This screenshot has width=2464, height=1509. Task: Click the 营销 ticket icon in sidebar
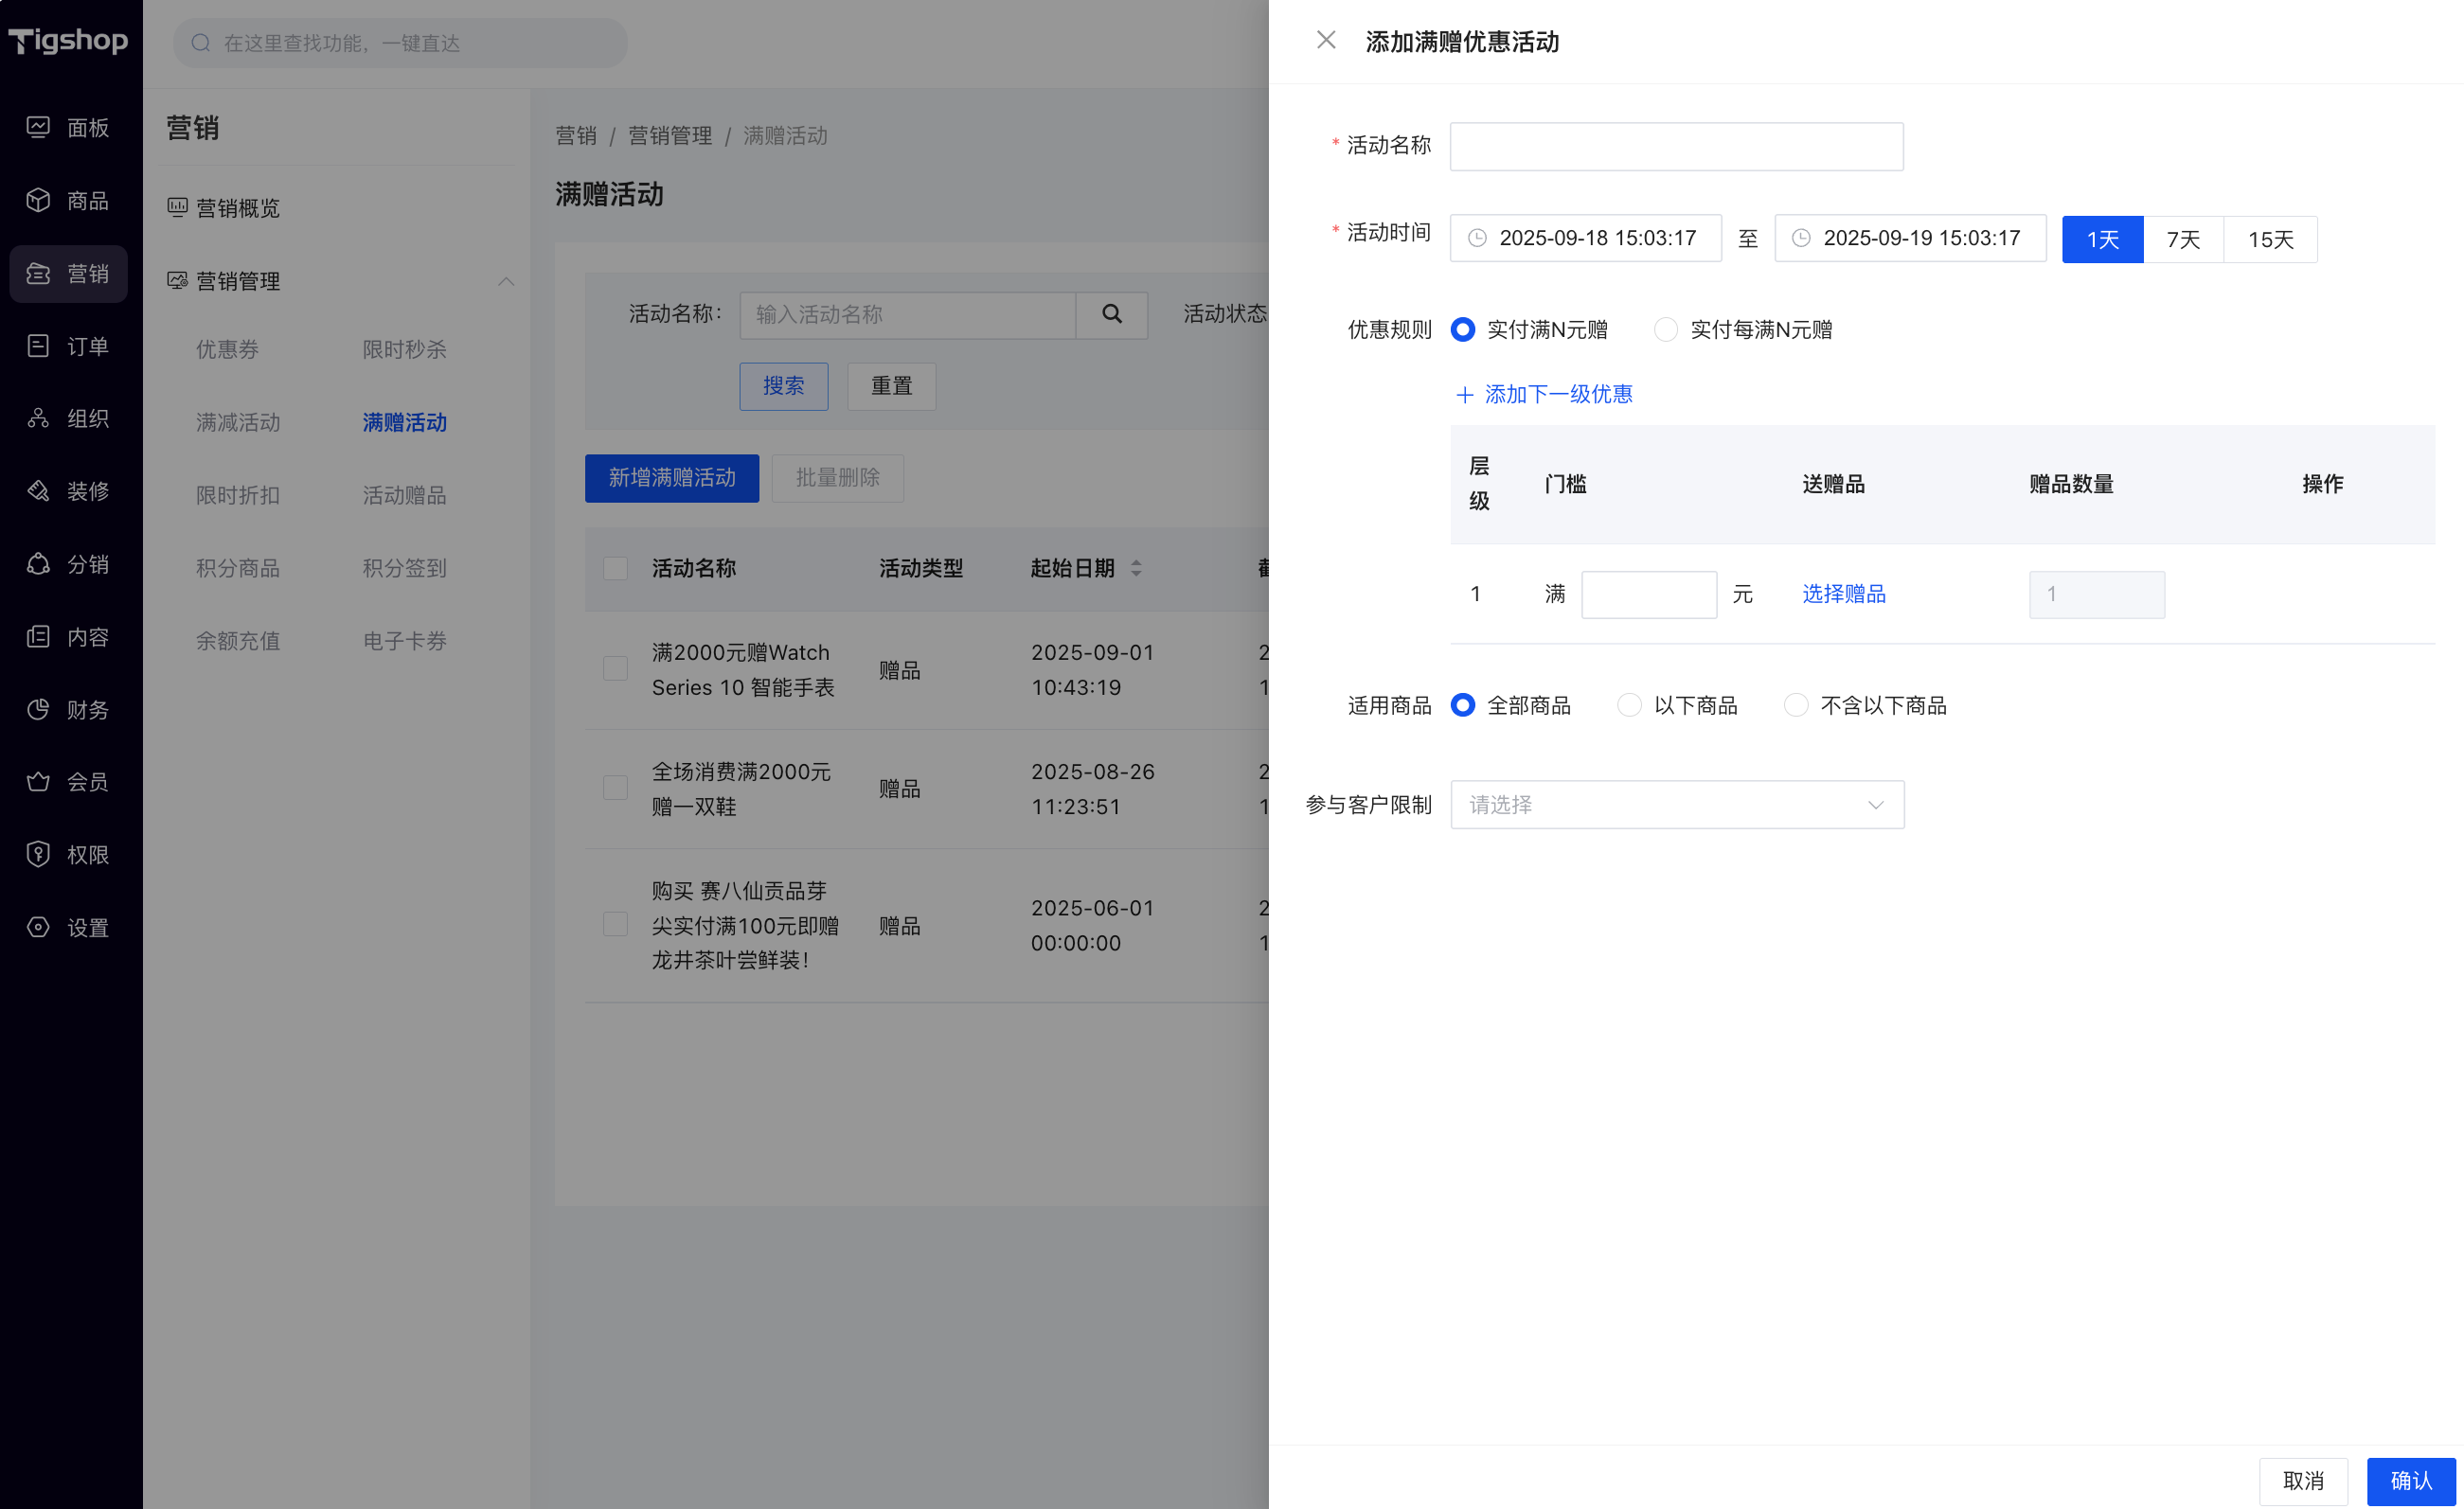tap(38, 273)
